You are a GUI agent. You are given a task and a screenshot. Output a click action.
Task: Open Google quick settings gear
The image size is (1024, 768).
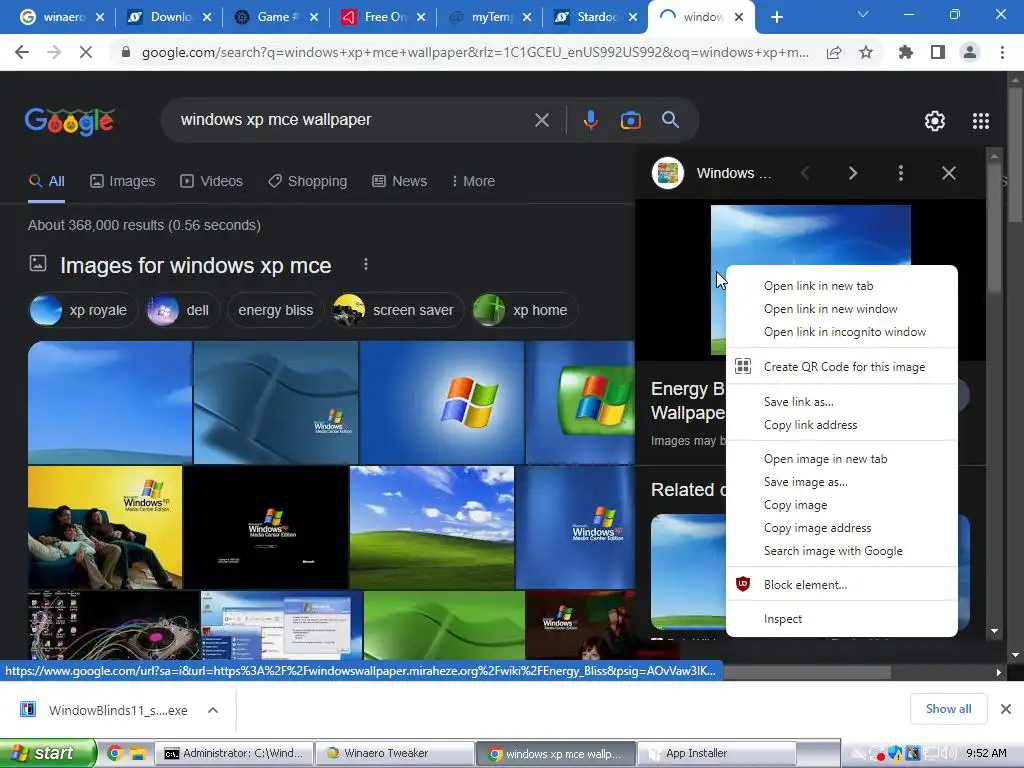pyautogui.click(x=935, y=121)
